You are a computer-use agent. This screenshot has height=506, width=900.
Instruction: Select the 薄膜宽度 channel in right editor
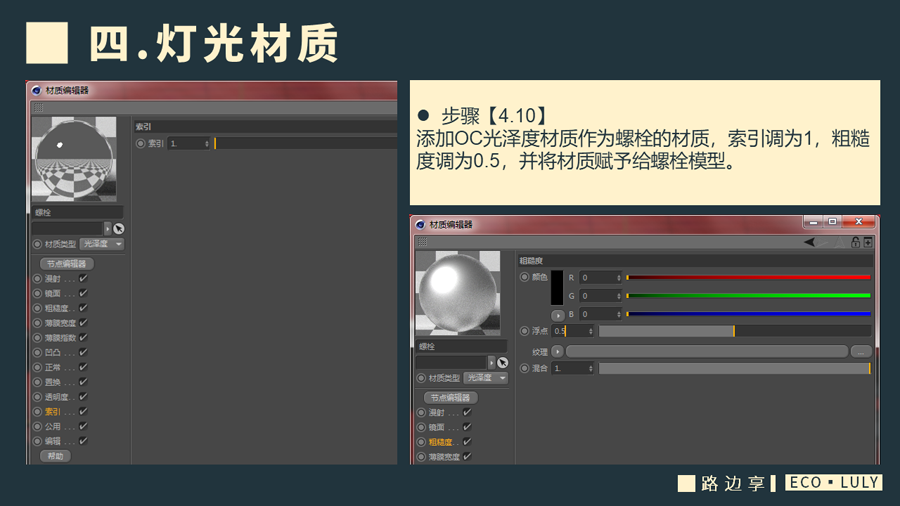tap(444, 457)
